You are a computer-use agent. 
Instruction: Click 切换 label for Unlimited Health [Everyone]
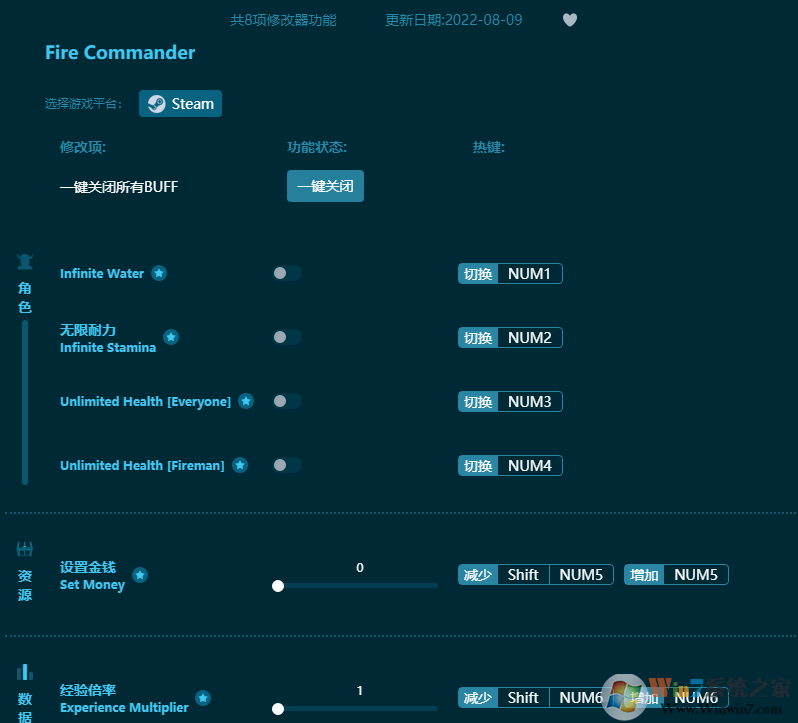pos(478,402)
